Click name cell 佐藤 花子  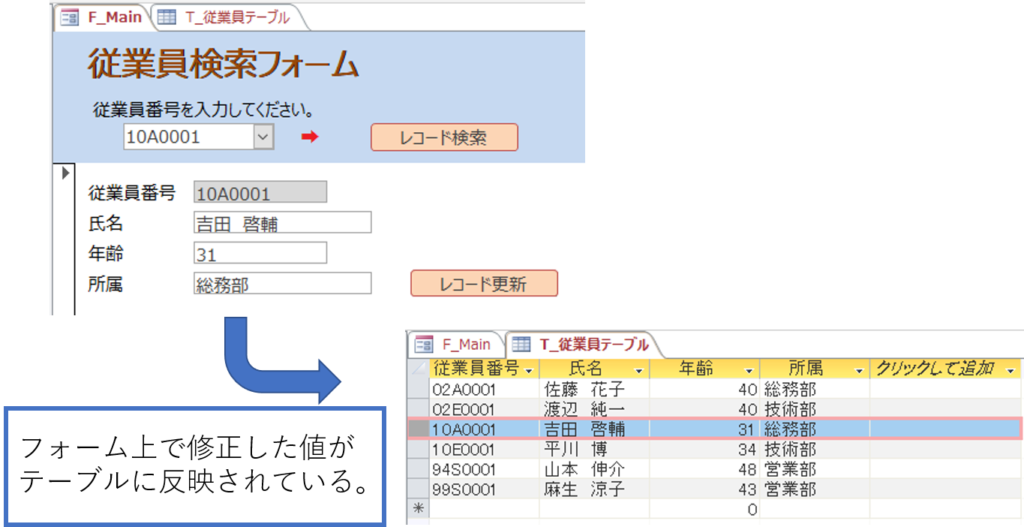pos(594,389)
